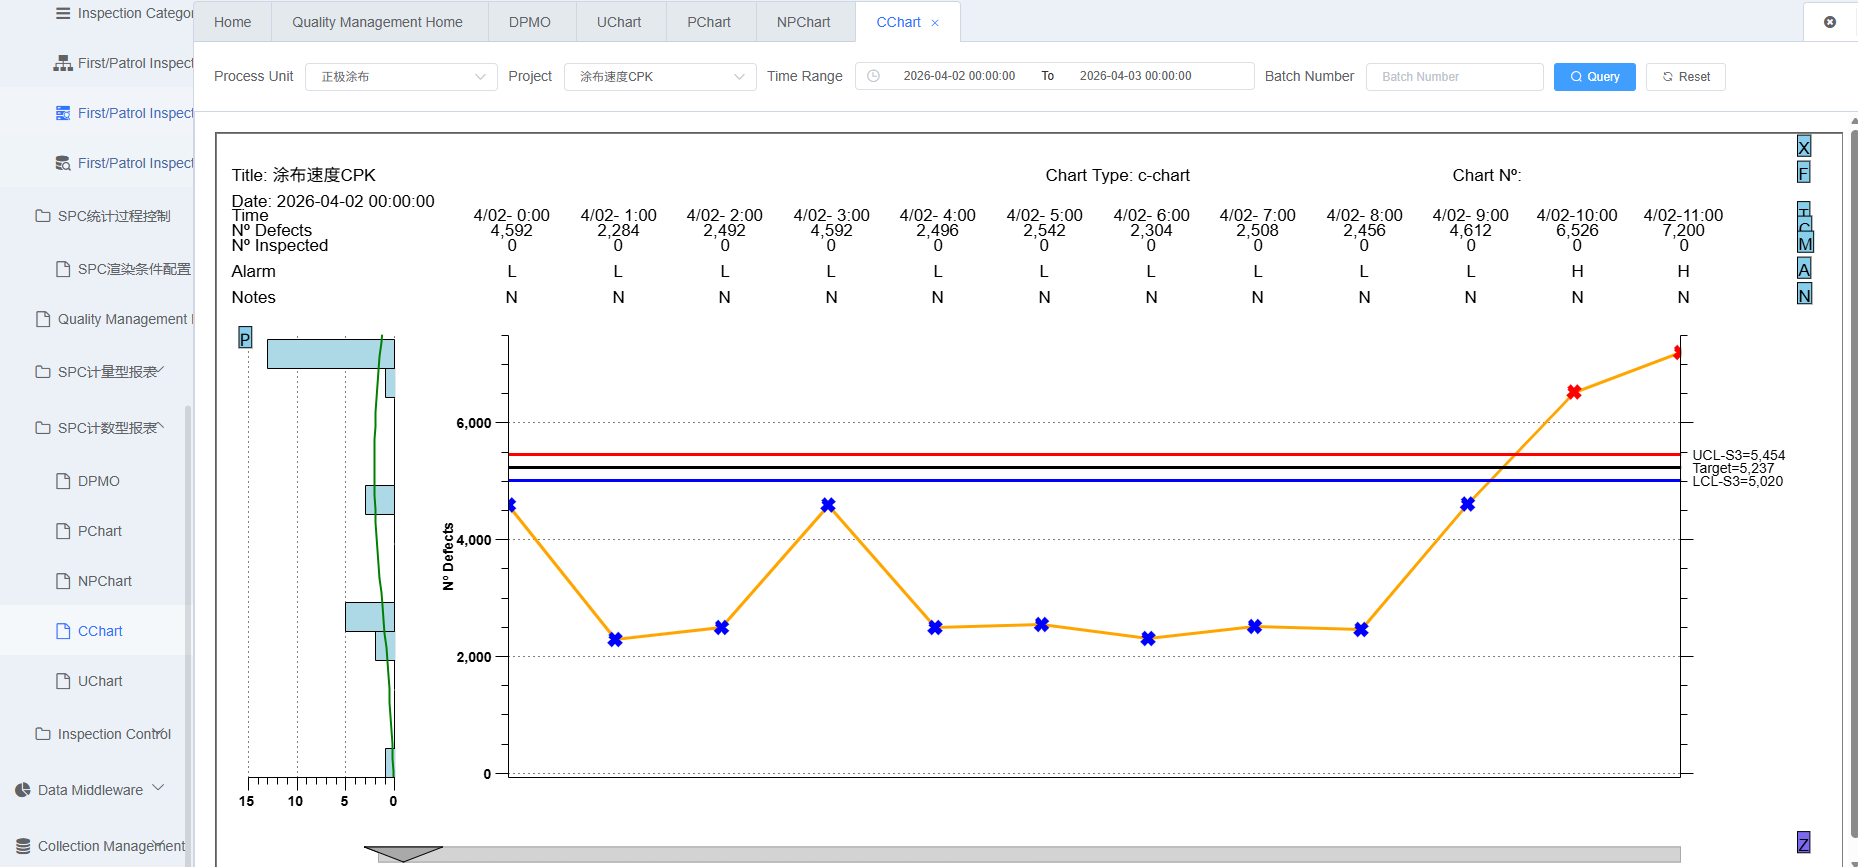Click the P button above histogram
This screenshot has width=1858, height=867.
[x=245, y=338]
